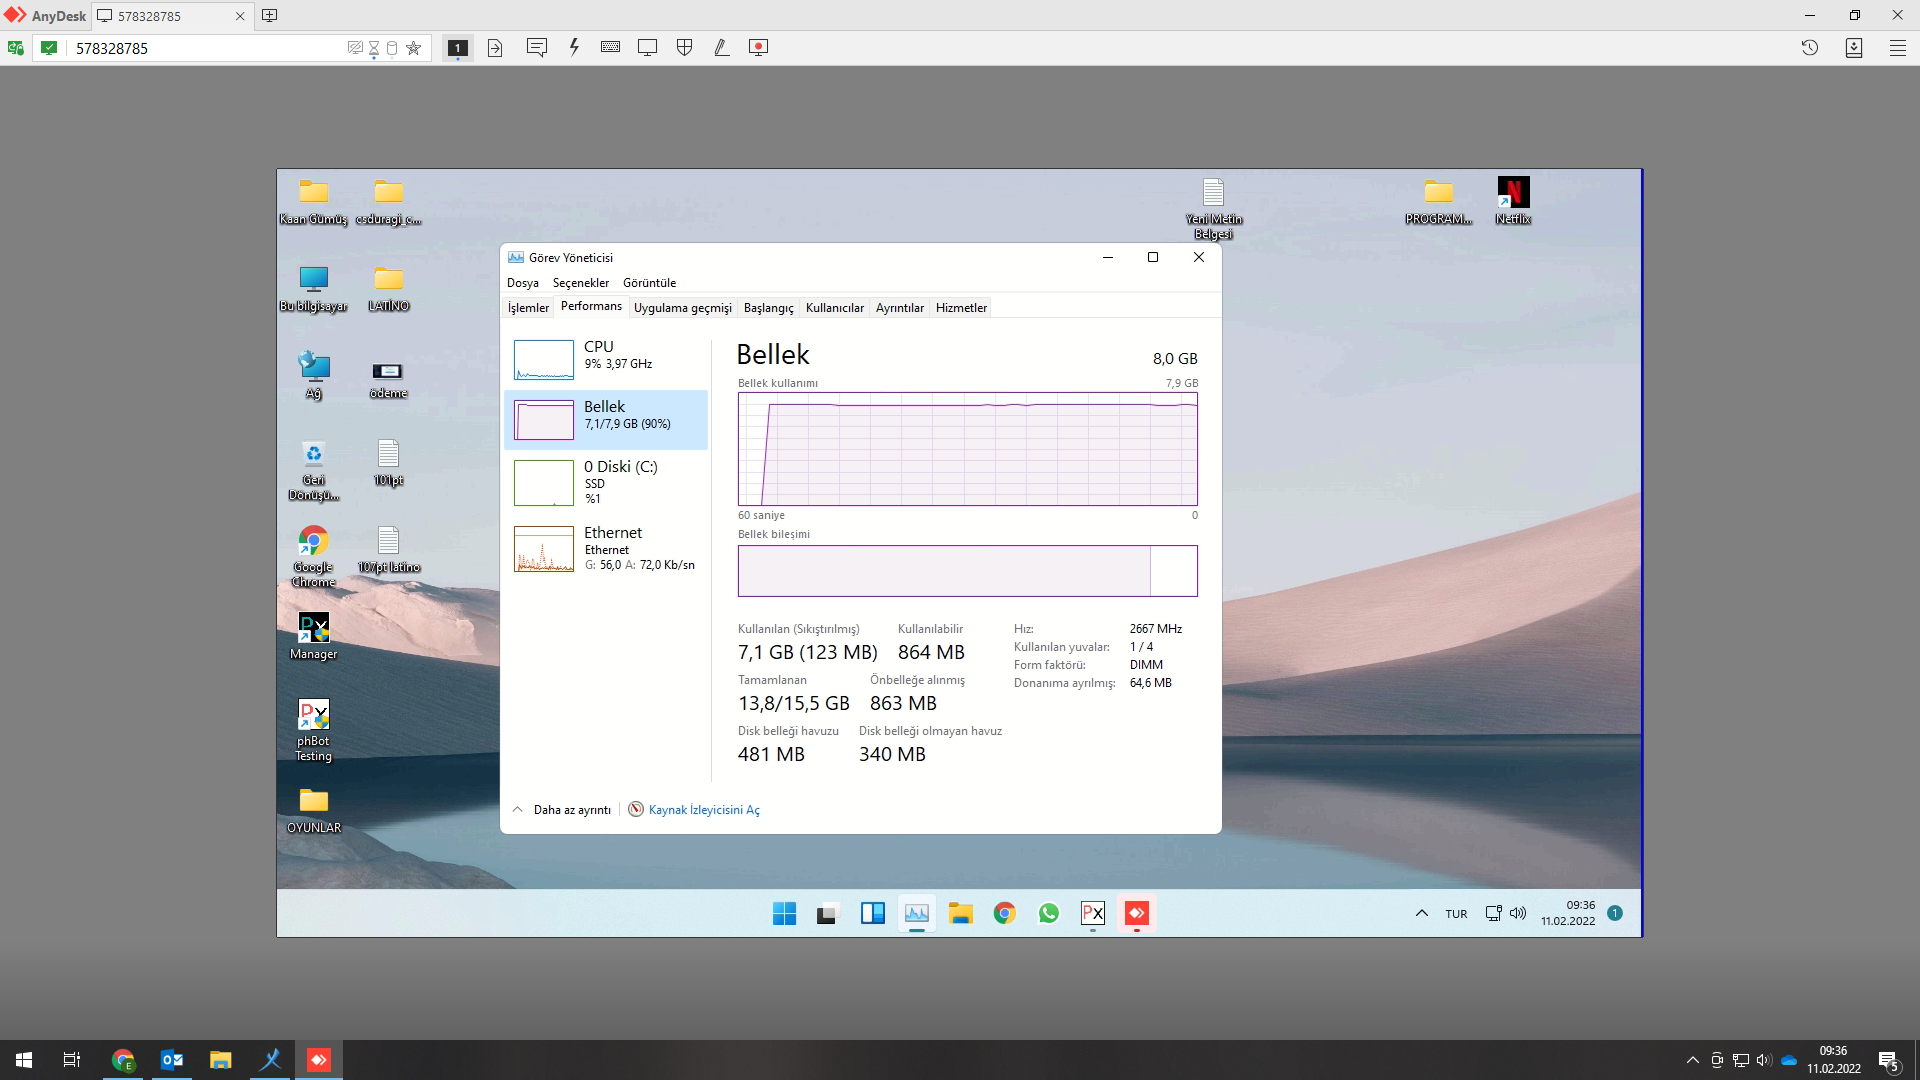Open the AnyDesk main hamburger menu

1897,47
